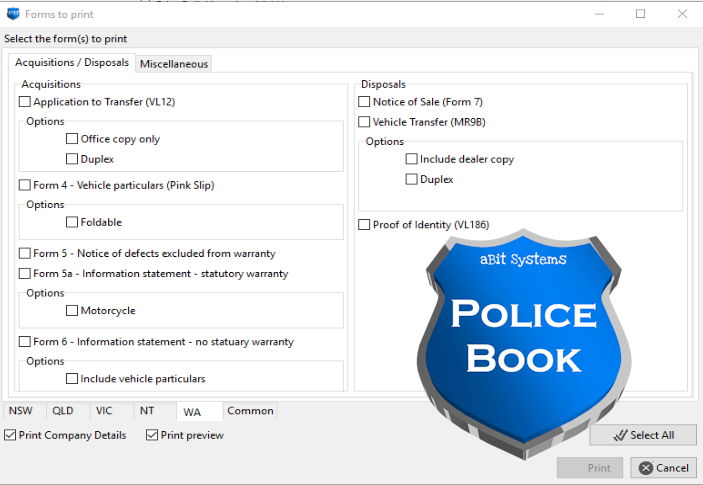Open the NSW state tab

tap(19, 411)
